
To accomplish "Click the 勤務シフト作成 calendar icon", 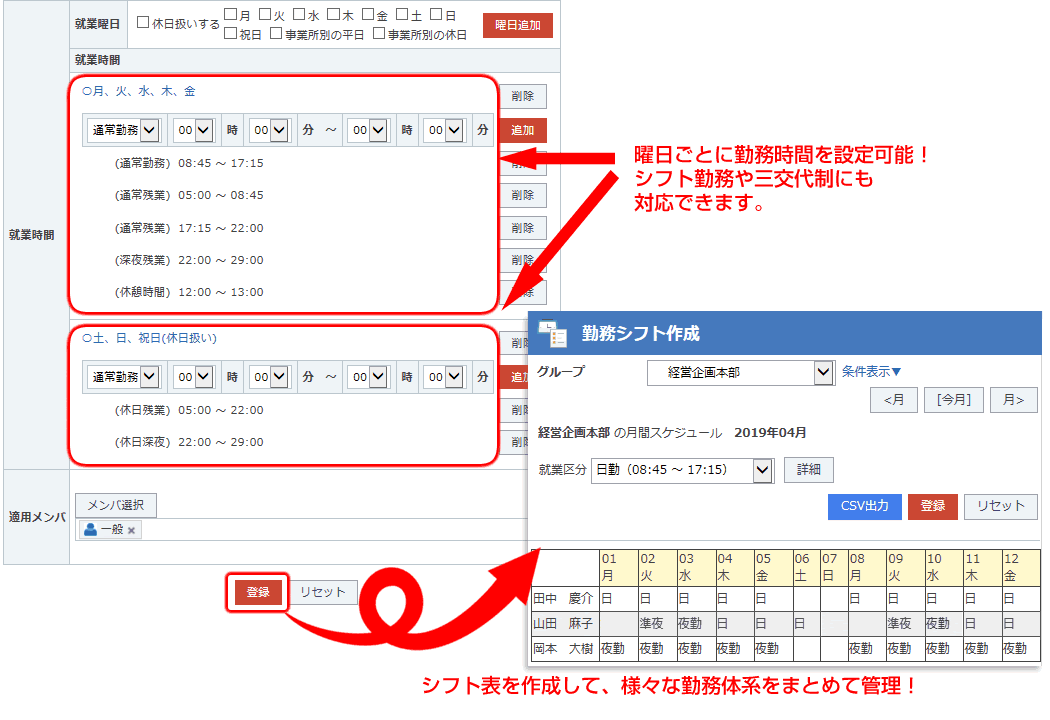I will [x=552, y=333].
